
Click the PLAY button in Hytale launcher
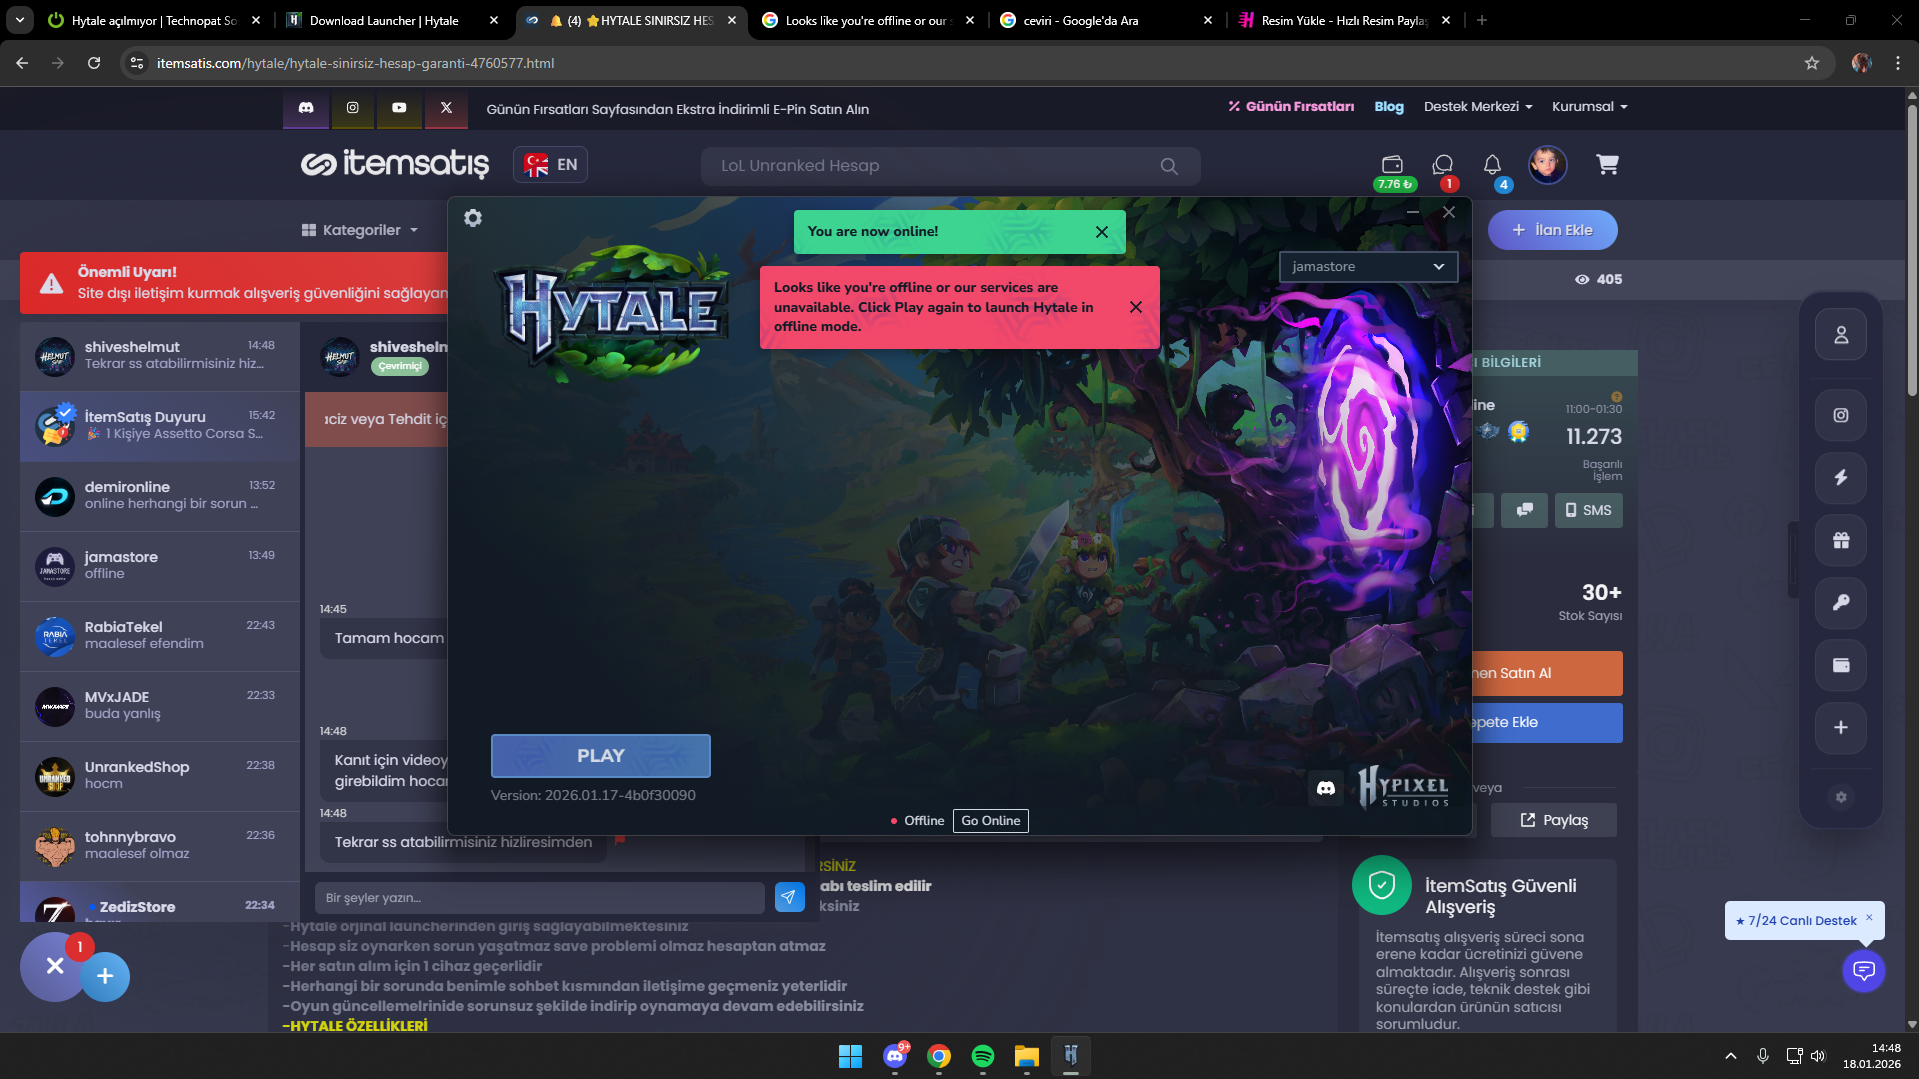[x=601, y=756]
